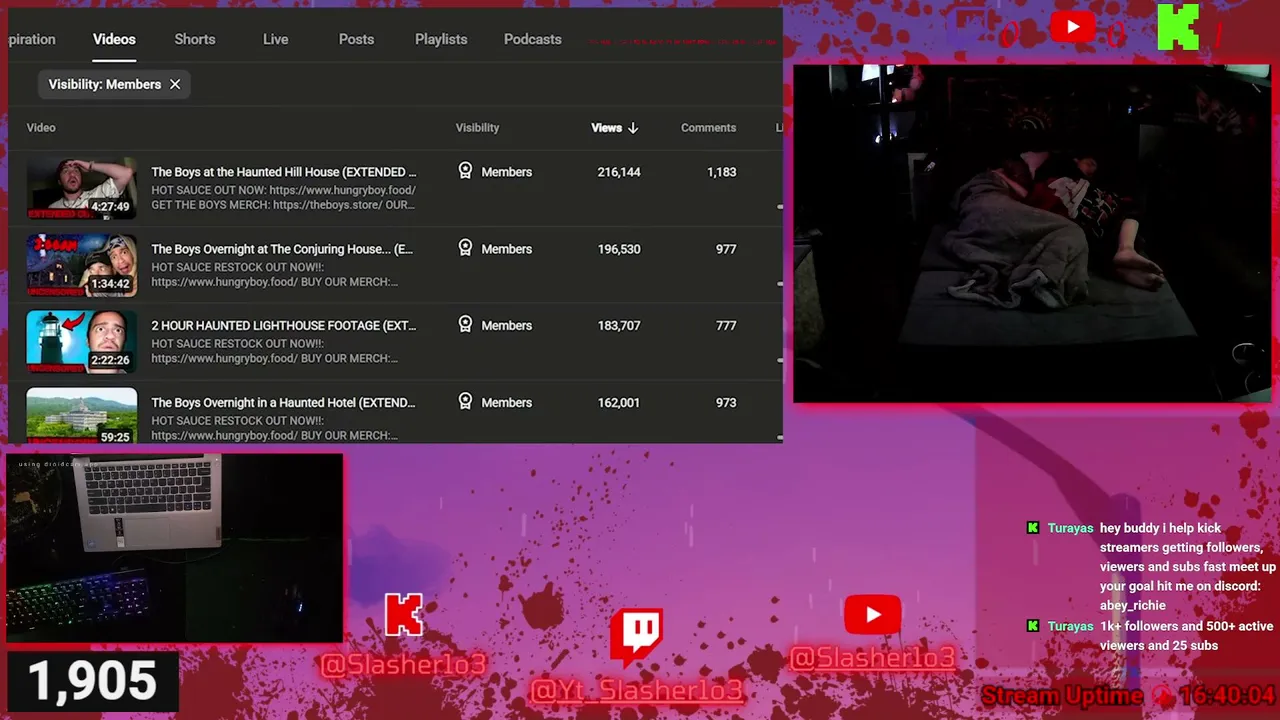Click the Visibility: Members filter chip label

105,85
